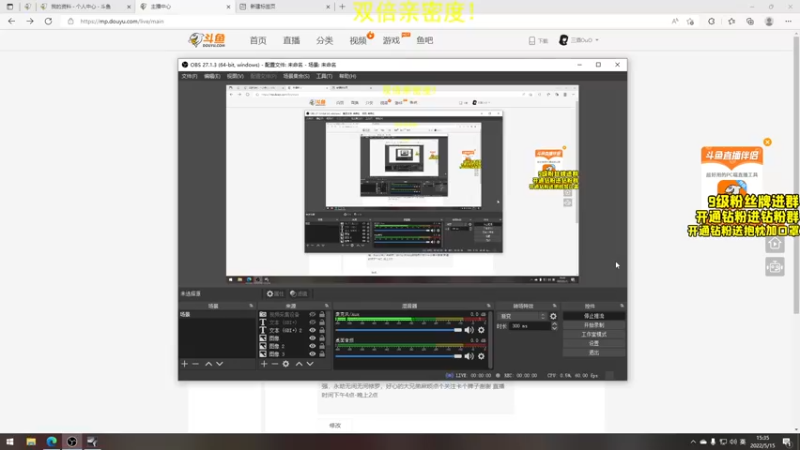The height and width of the screenshot is (450, 800).
Task: Click the browser forward arrow
Action: pyautogui.click(x=30, y=21)
